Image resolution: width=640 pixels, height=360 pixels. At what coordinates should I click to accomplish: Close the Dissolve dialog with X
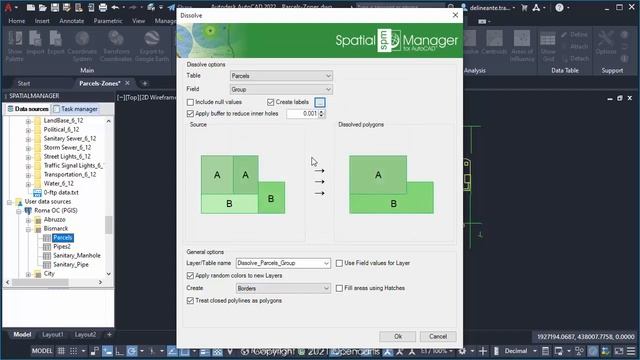point(455,15)
